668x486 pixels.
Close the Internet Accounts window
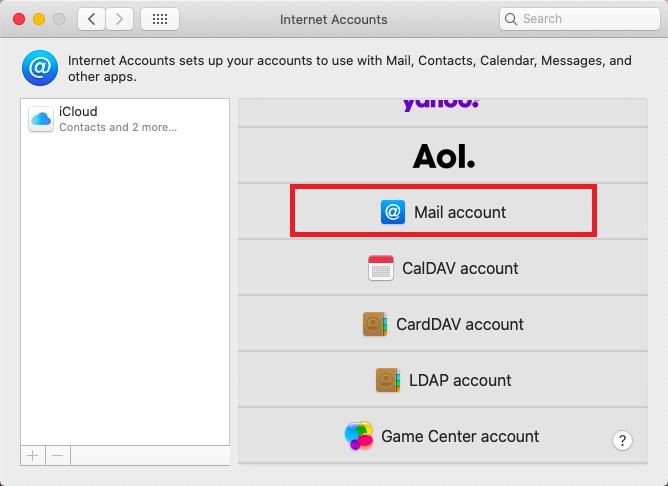(19, 19)
